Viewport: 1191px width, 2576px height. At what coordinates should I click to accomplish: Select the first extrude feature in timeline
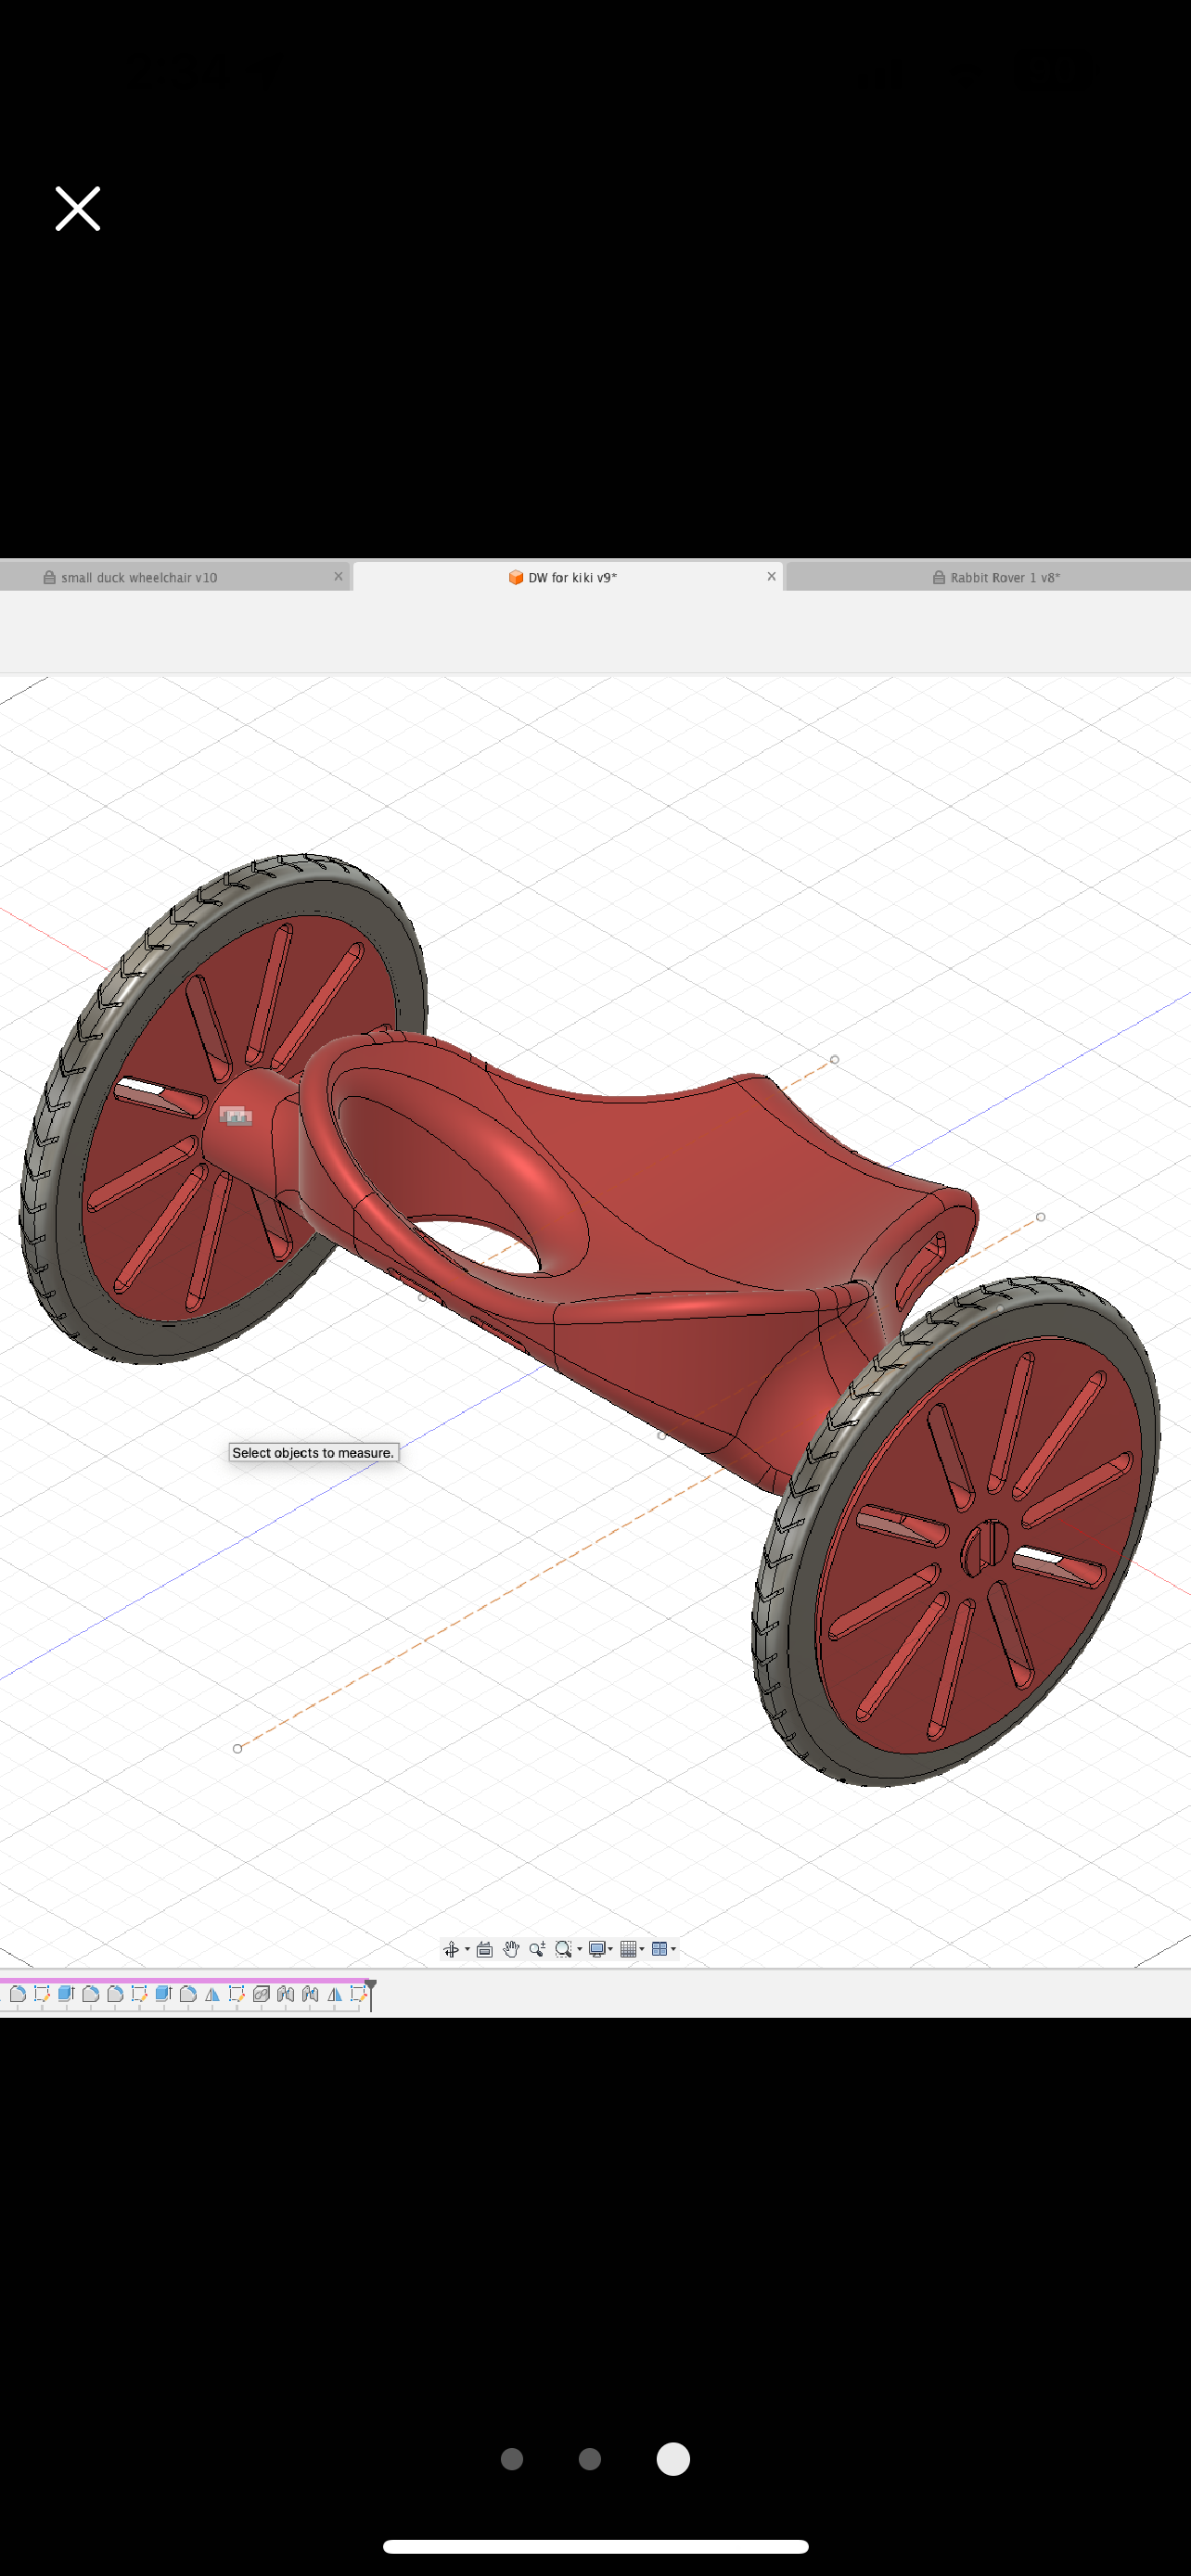(66, 1994)
